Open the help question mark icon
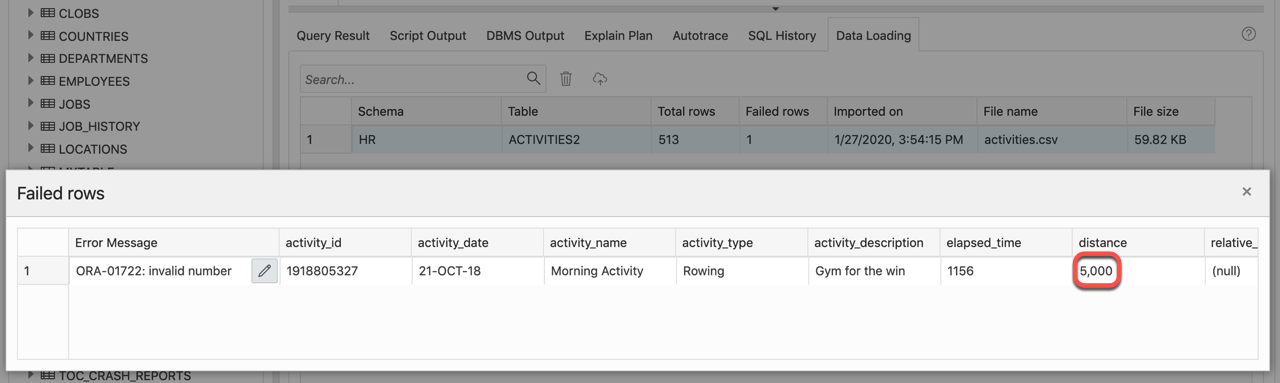Viewport: 1280px width, 383px height. pyautogui.click(x=1248, y=34)
